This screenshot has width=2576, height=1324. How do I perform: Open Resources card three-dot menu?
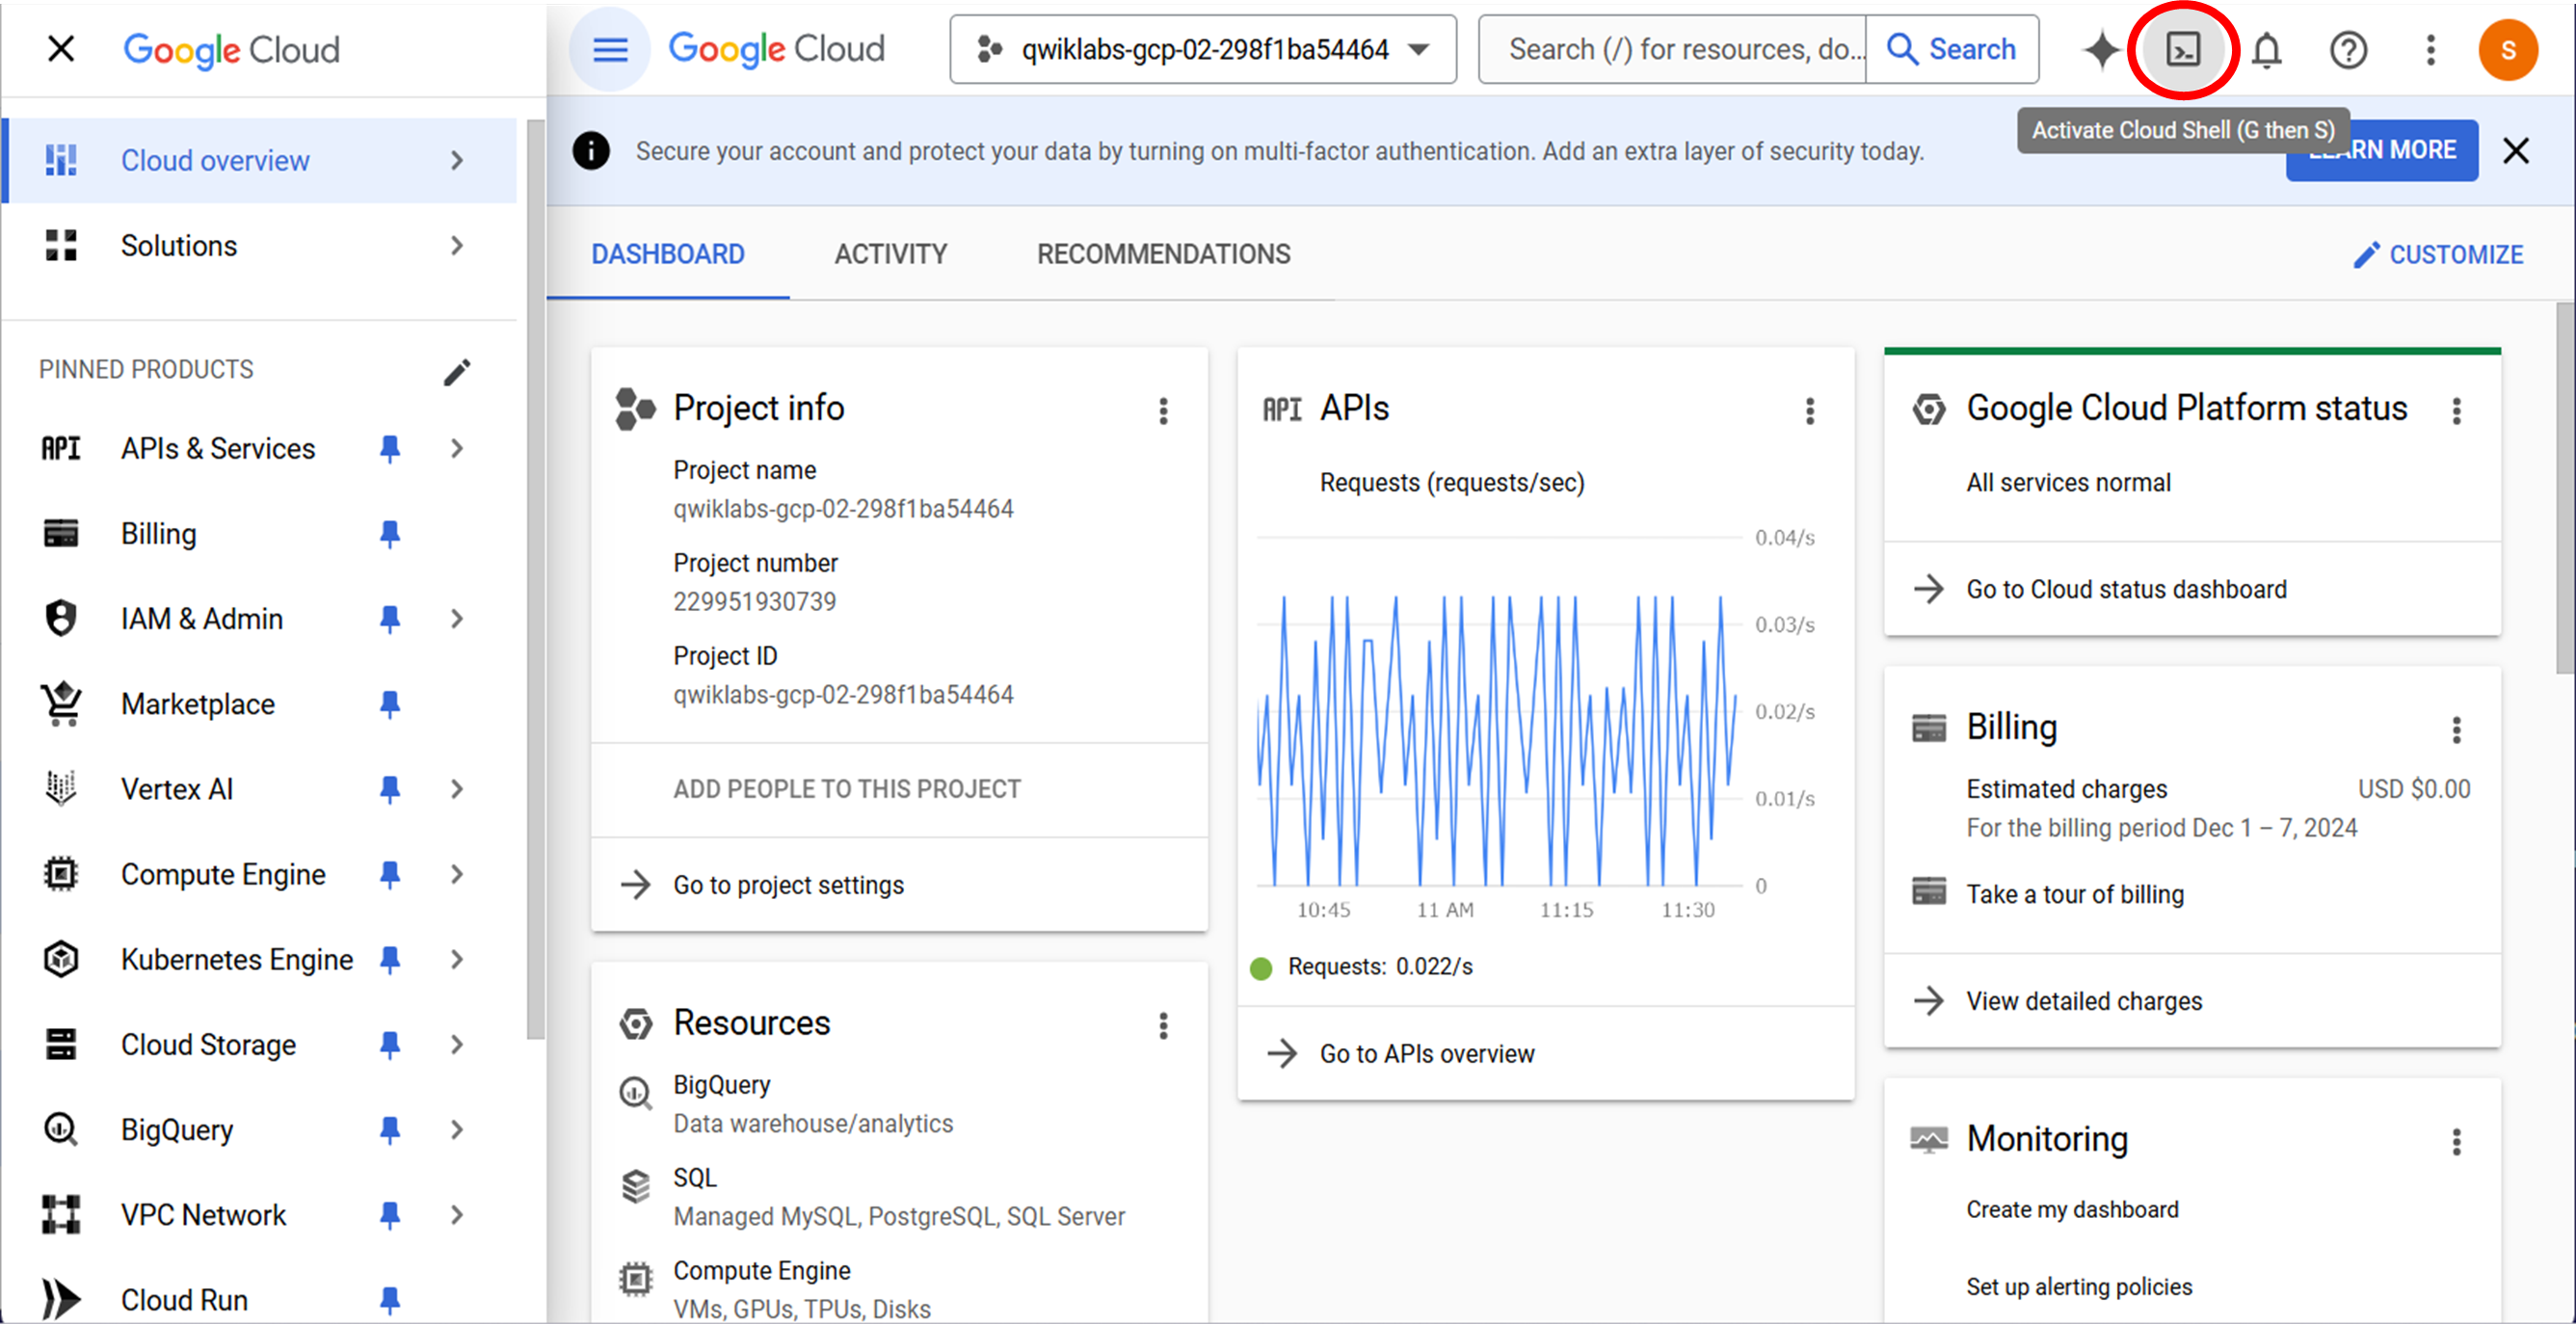(1163, 1026)
